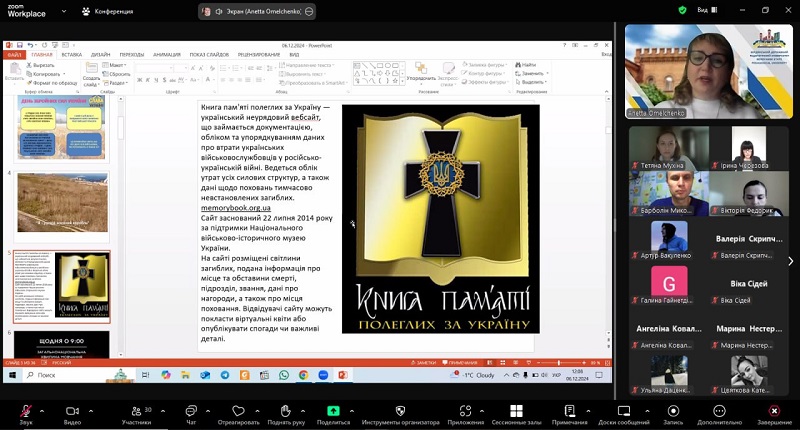Switch to ВСТАВКА ribbon tab
Screen dimensions: 800x430
click(x=71, y=54)
